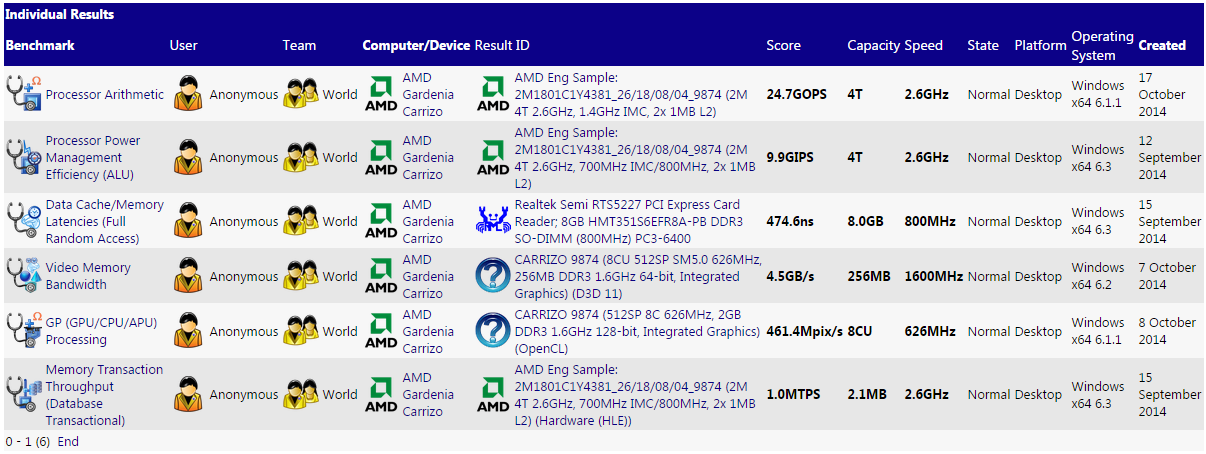Click the AMD computer logo in Processor Power Management row
Screen dimensions: 1206x454
coord(380,157)
